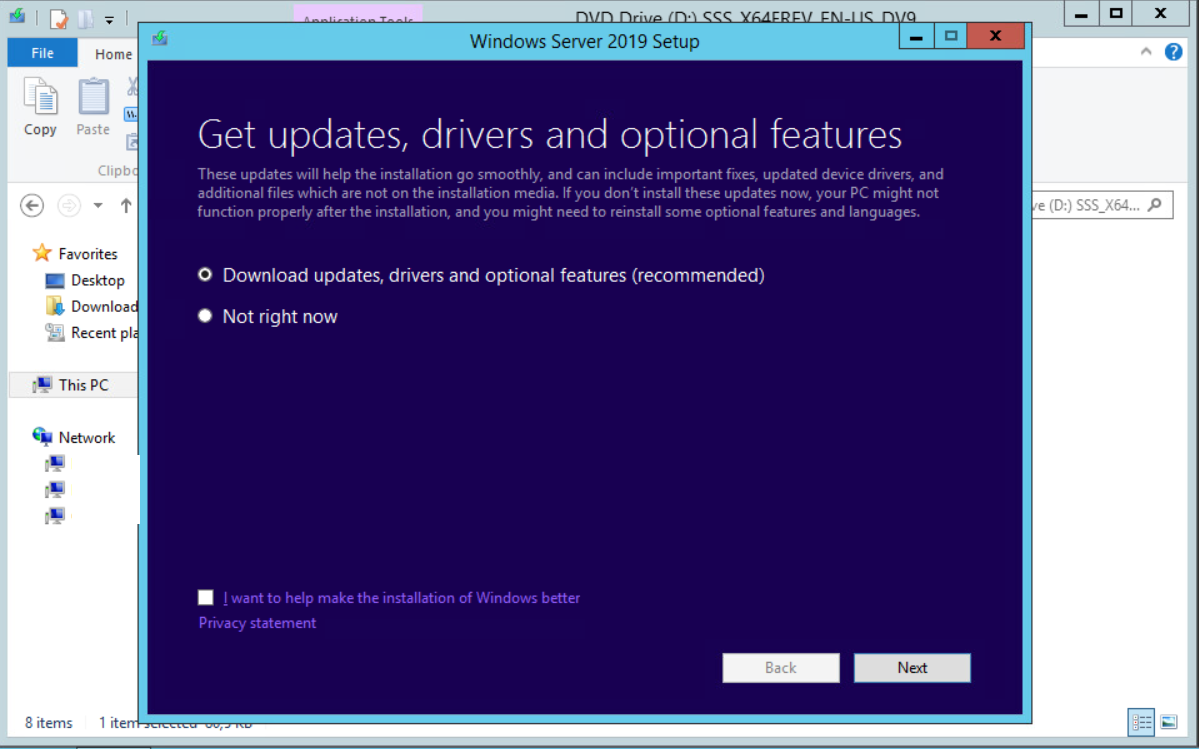Open the File tab in Explorer
Screen dimensions: 1199x749
click(42, 54)
